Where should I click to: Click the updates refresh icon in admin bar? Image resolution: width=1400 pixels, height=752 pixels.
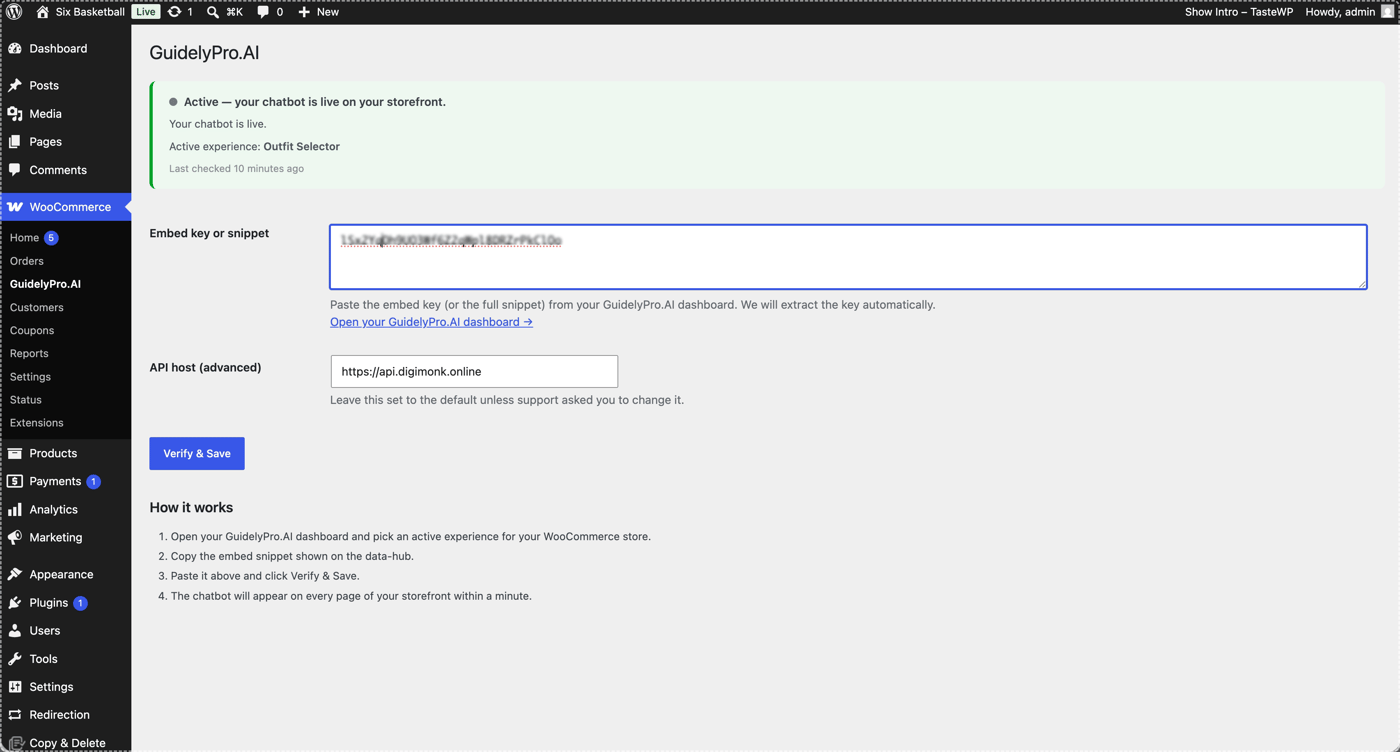[175, 12]
